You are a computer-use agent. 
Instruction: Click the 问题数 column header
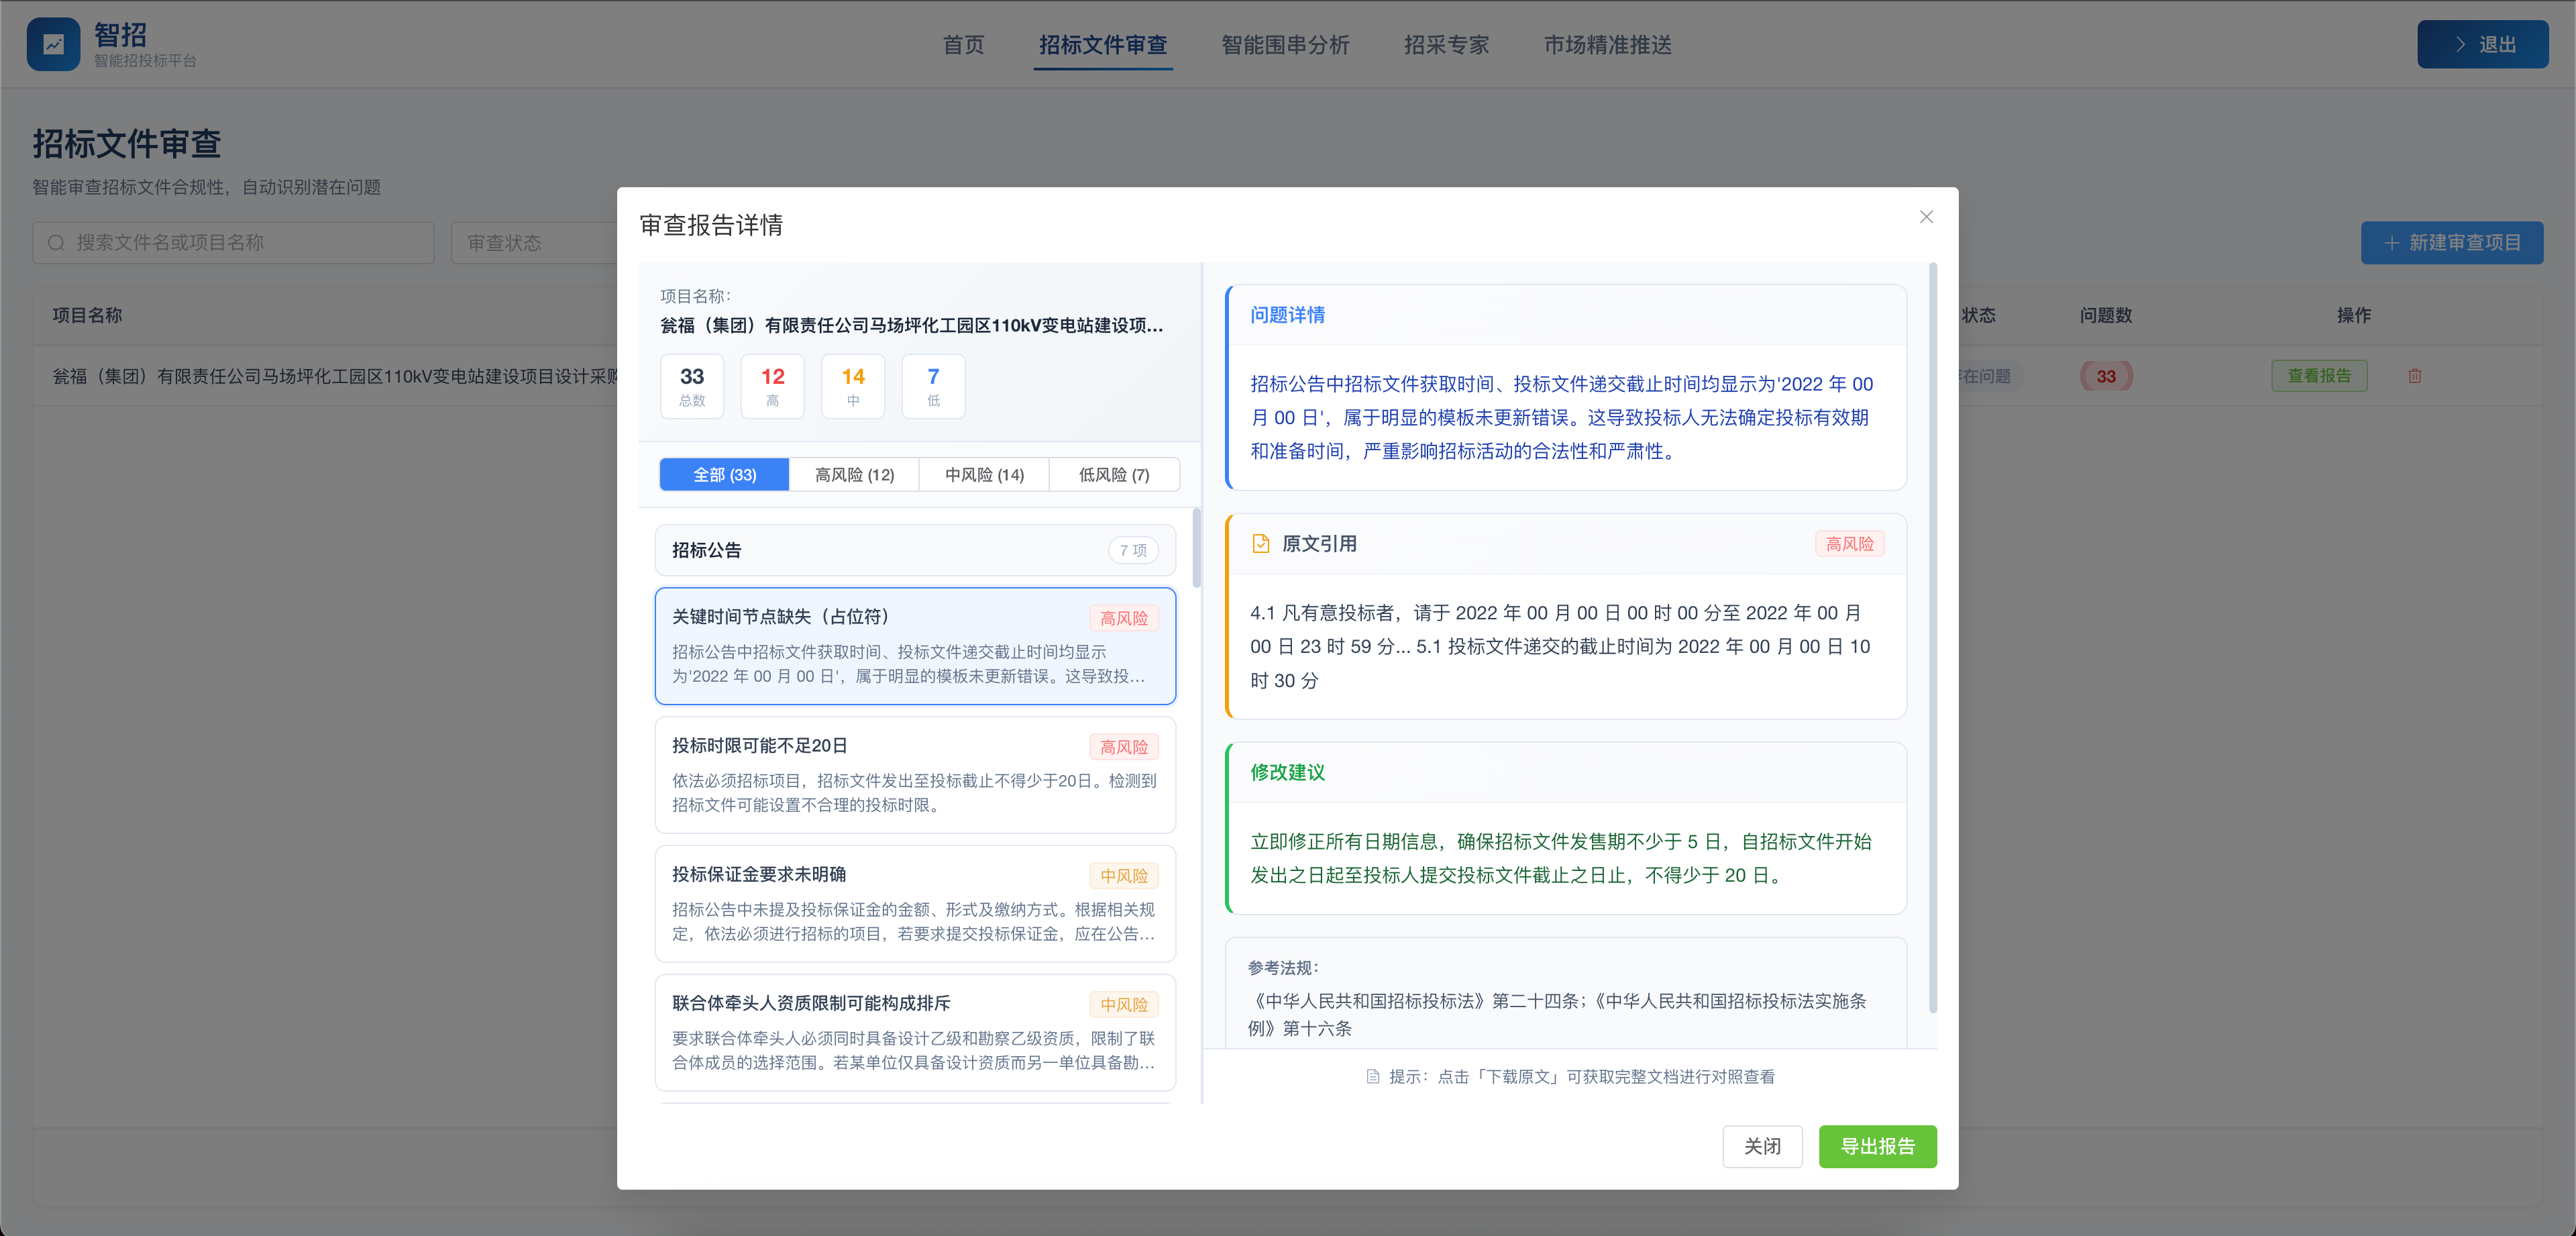pos(2106,315)
